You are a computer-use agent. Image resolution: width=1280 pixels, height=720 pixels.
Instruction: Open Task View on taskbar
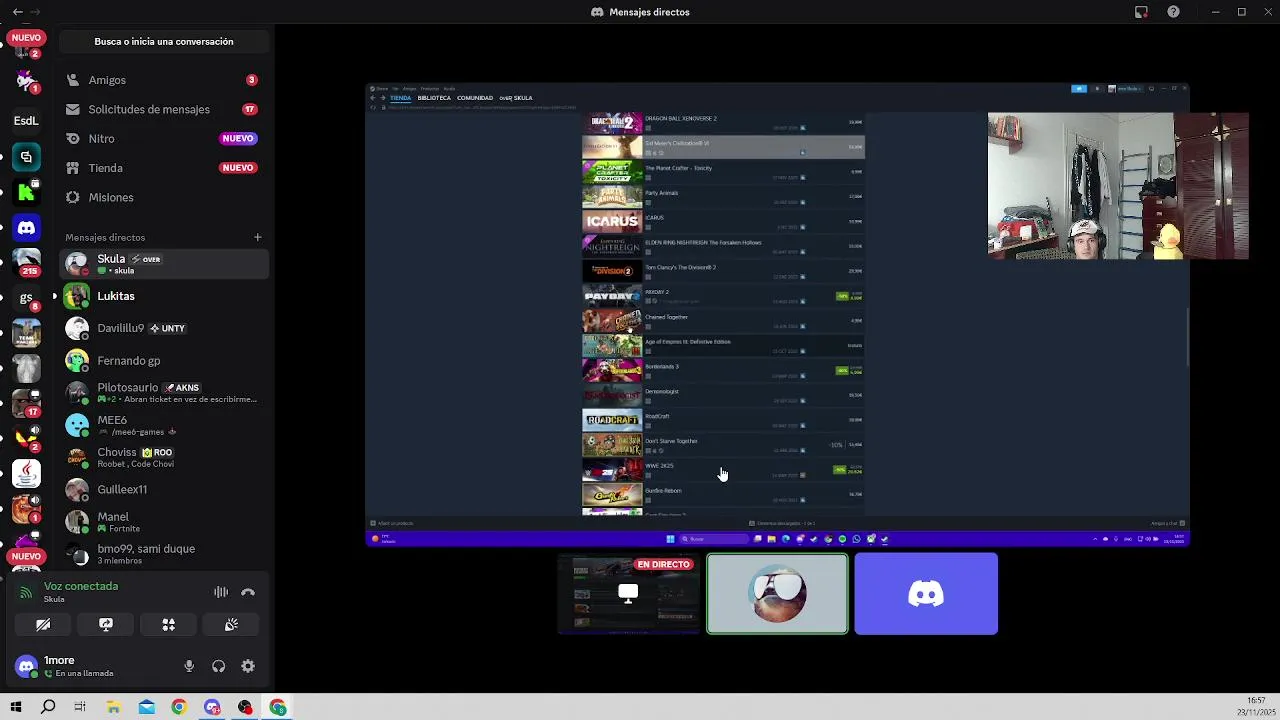coord(80,707)
